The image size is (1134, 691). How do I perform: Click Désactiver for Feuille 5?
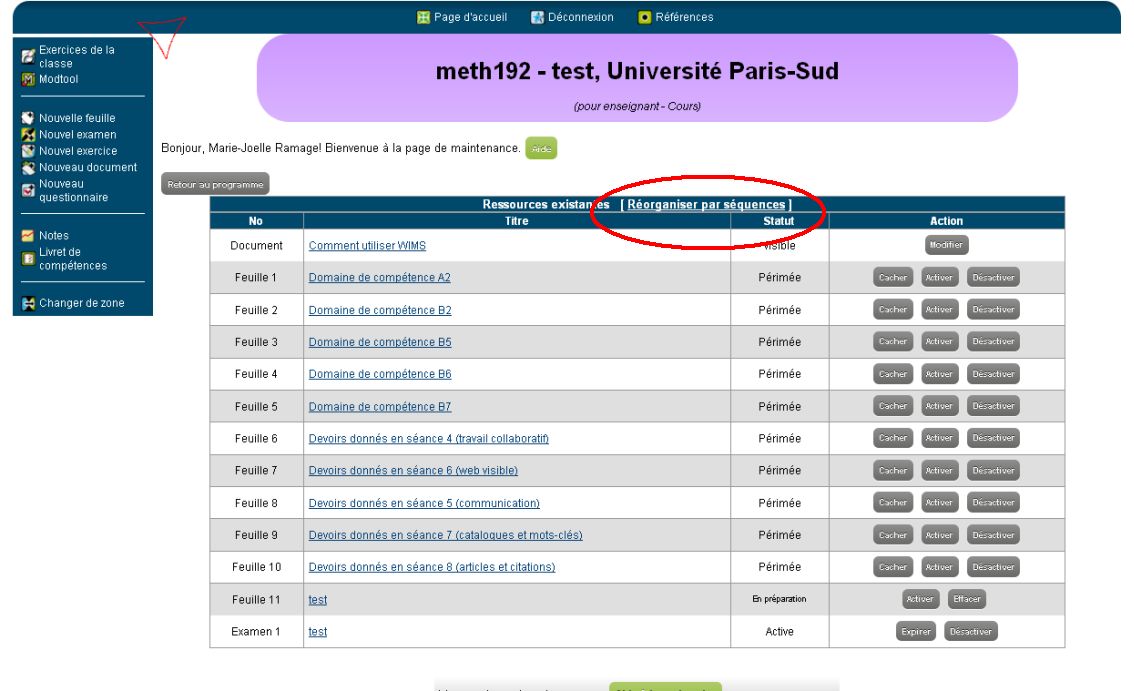[993, 406]
